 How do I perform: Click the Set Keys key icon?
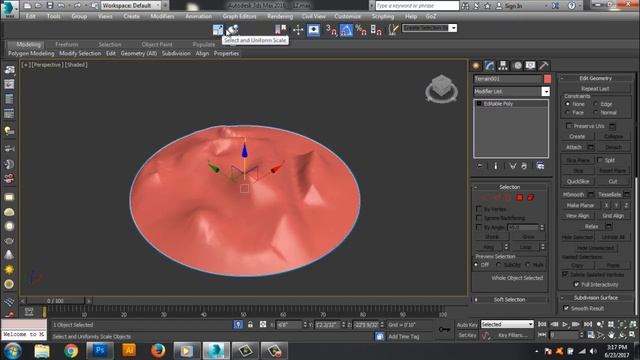(444, 329)
